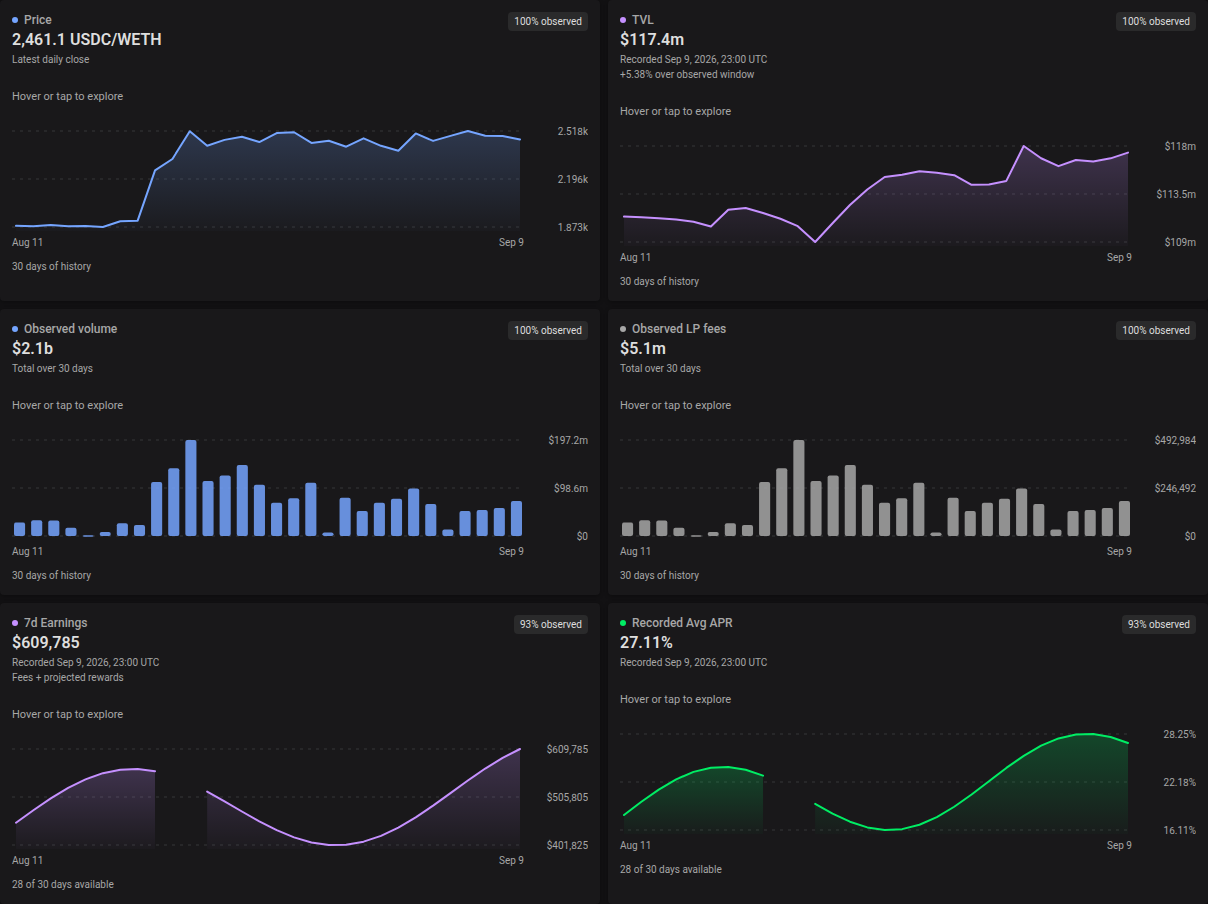This screenshot has height=904, width=1208.
Task: Click the Sep 9 label under TVL chart
Action: point(1119,258)
